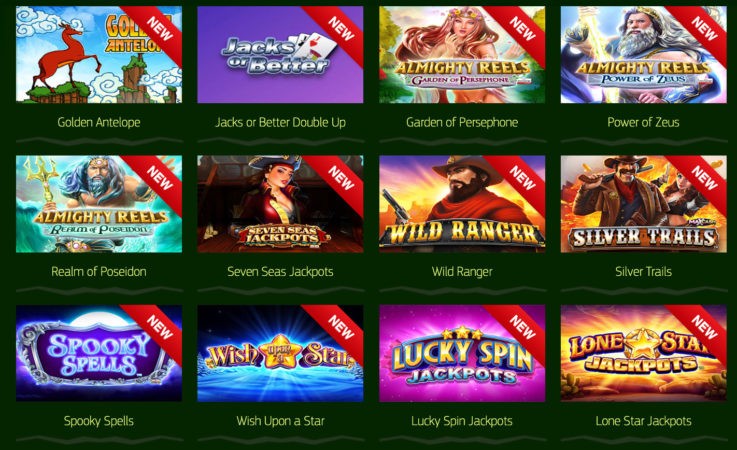Select Lone Star Jackpots game thumbnail
The image size is (737, 450).
(643, 353)
